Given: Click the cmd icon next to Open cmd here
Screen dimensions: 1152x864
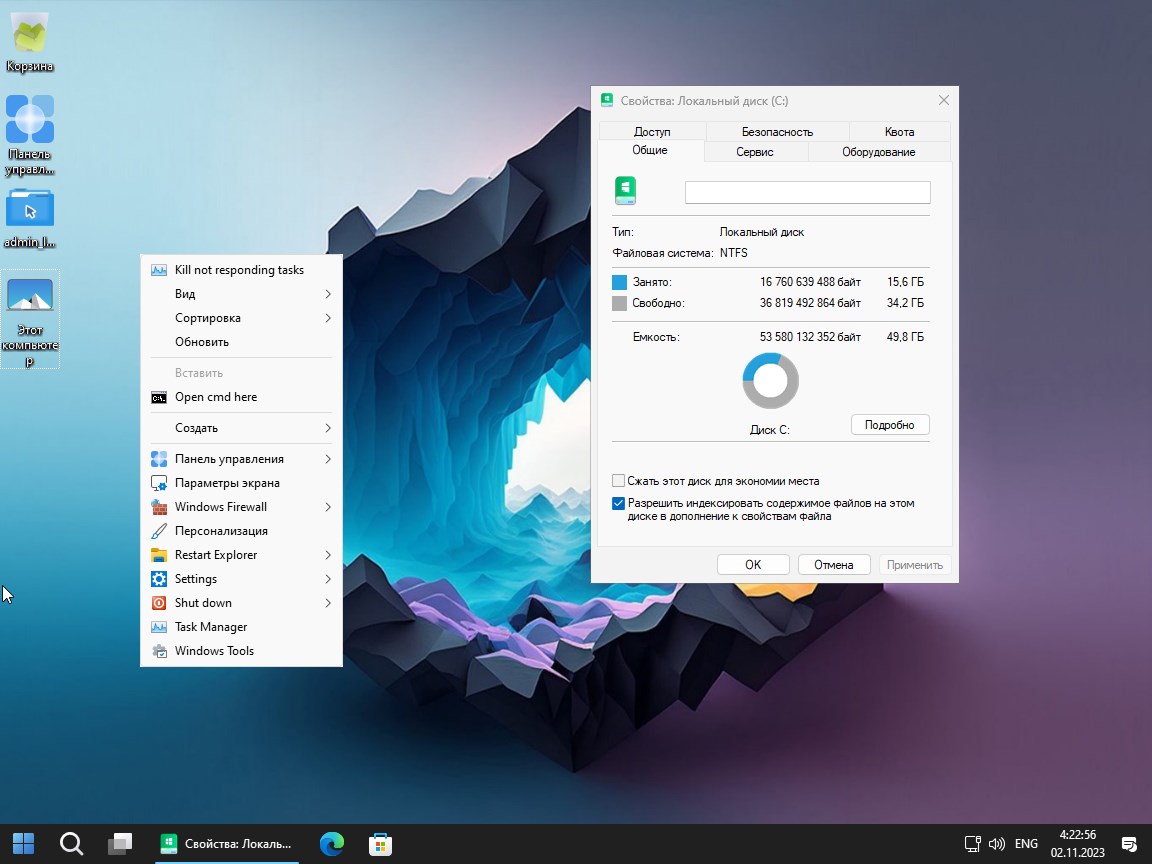Looking at the screenshot, I should tap(159, 397).
